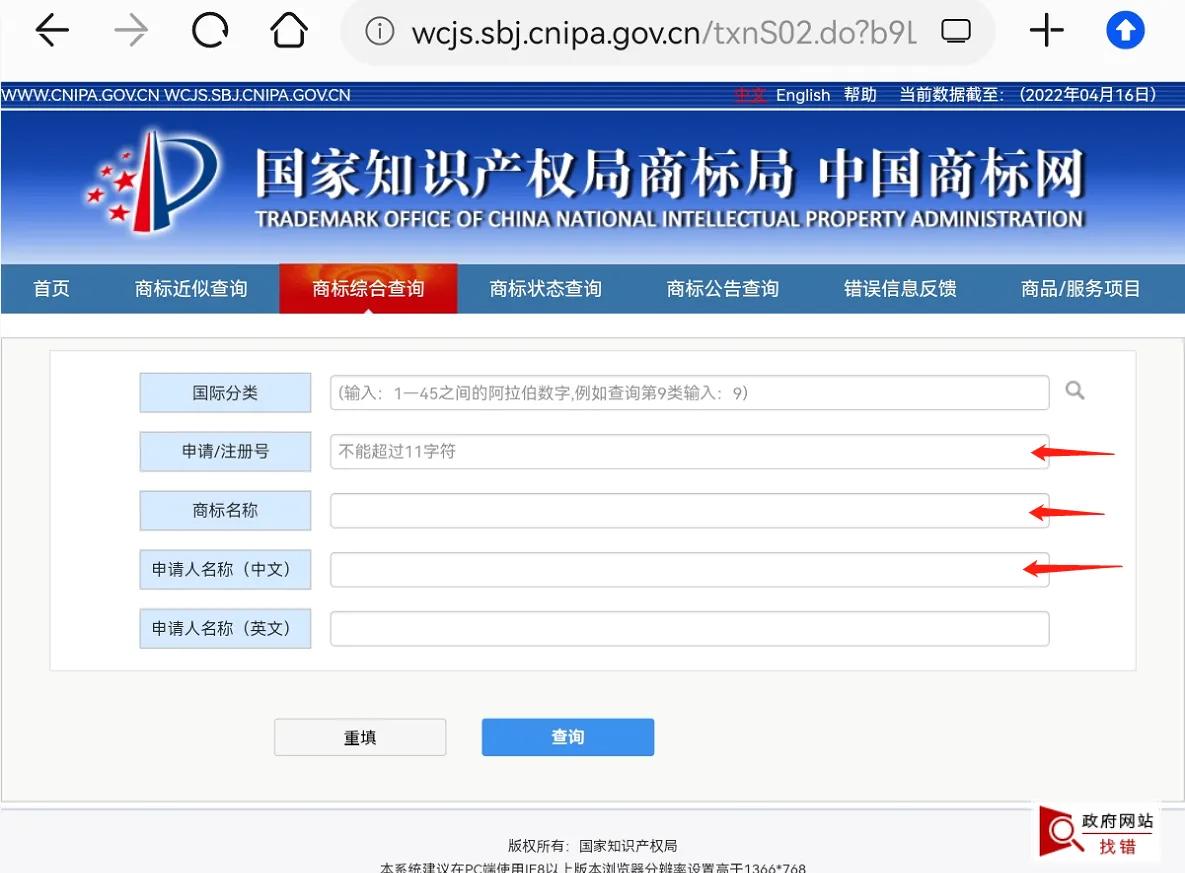Image resolution: width=1185 pixels, height=873 pixels.
Task: Focus the 申请人名称（中文）input field
Action: 689,570
